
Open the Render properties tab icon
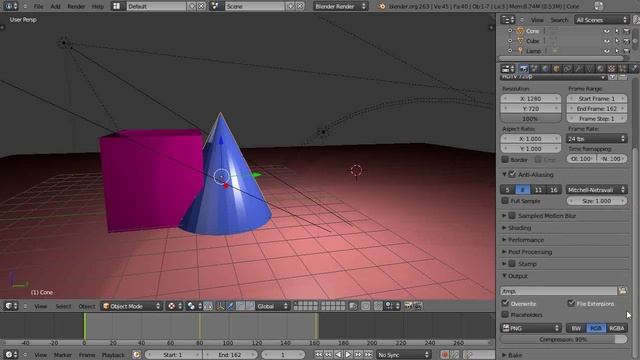click(x=523, y=69)
